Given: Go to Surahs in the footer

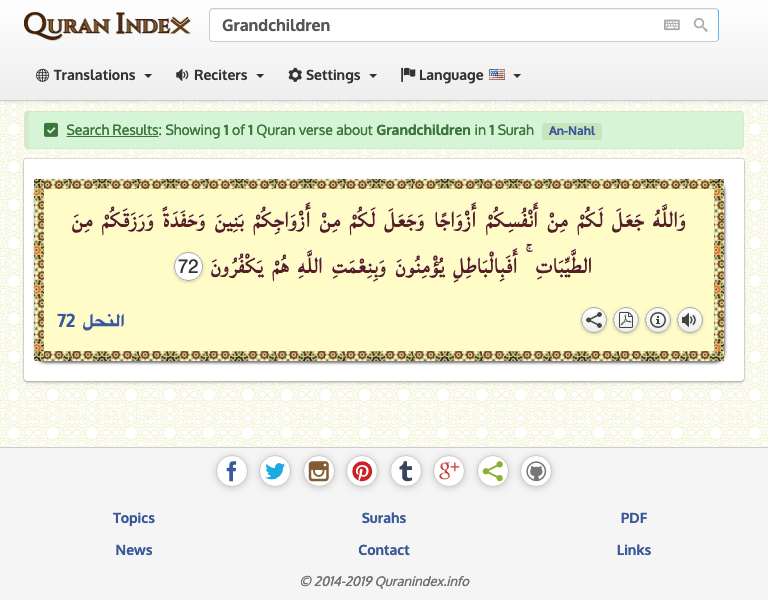Looking at the screenshot, I should tap(384, 518).
